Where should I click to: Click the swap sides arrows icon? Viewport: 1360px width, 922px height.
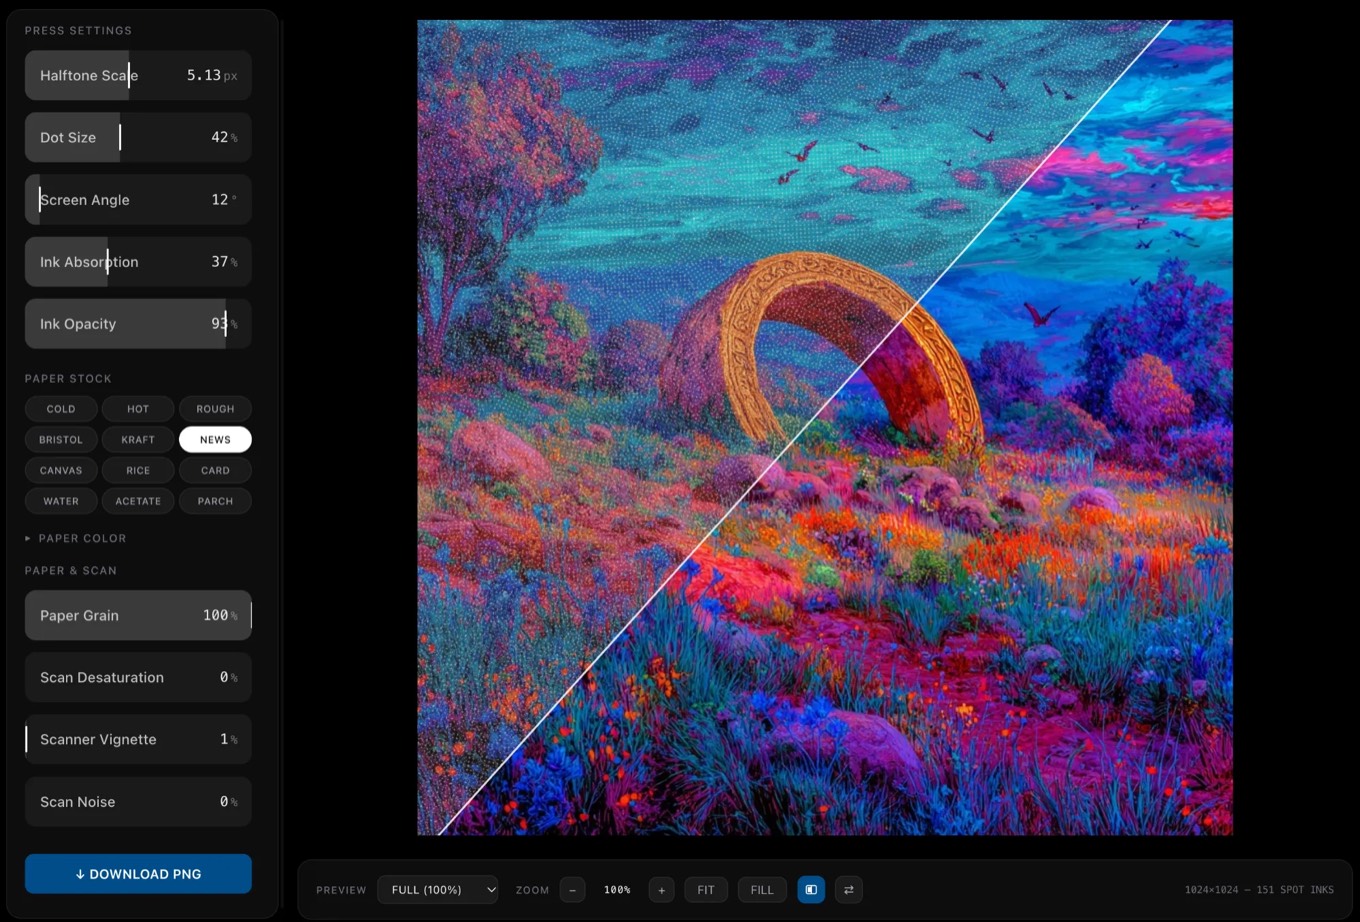[849, 890]
